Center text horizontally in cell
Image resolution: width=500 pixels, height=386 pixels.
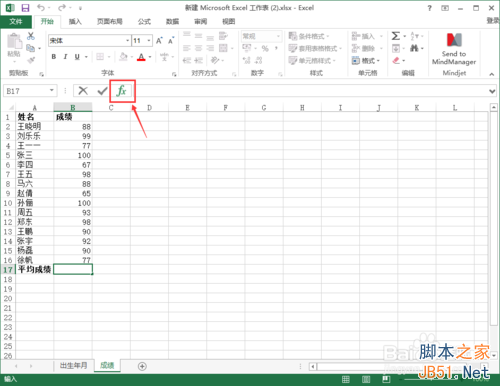198,48
